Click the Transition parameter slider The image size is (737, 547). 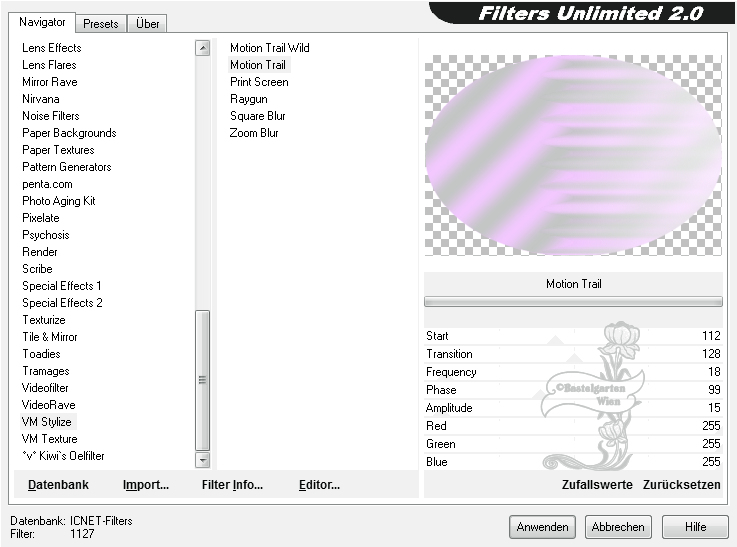[573, 354]
